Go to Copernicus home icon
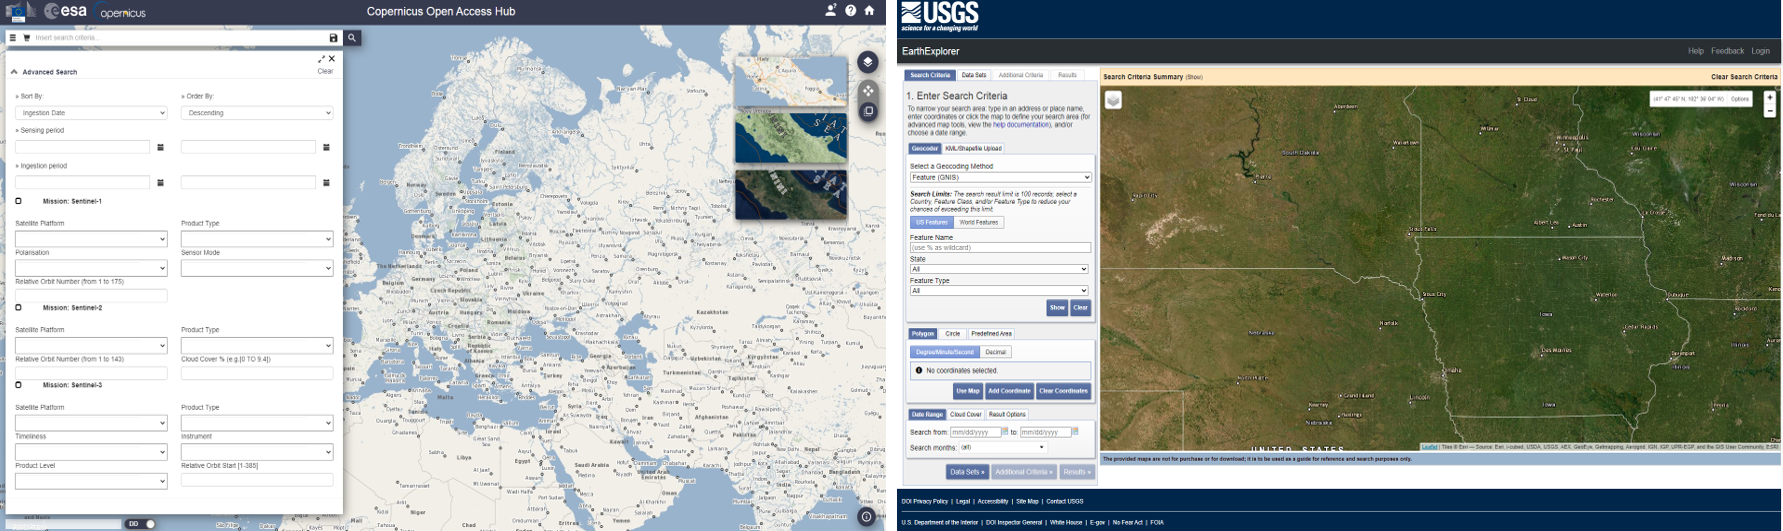 point(869,11)
